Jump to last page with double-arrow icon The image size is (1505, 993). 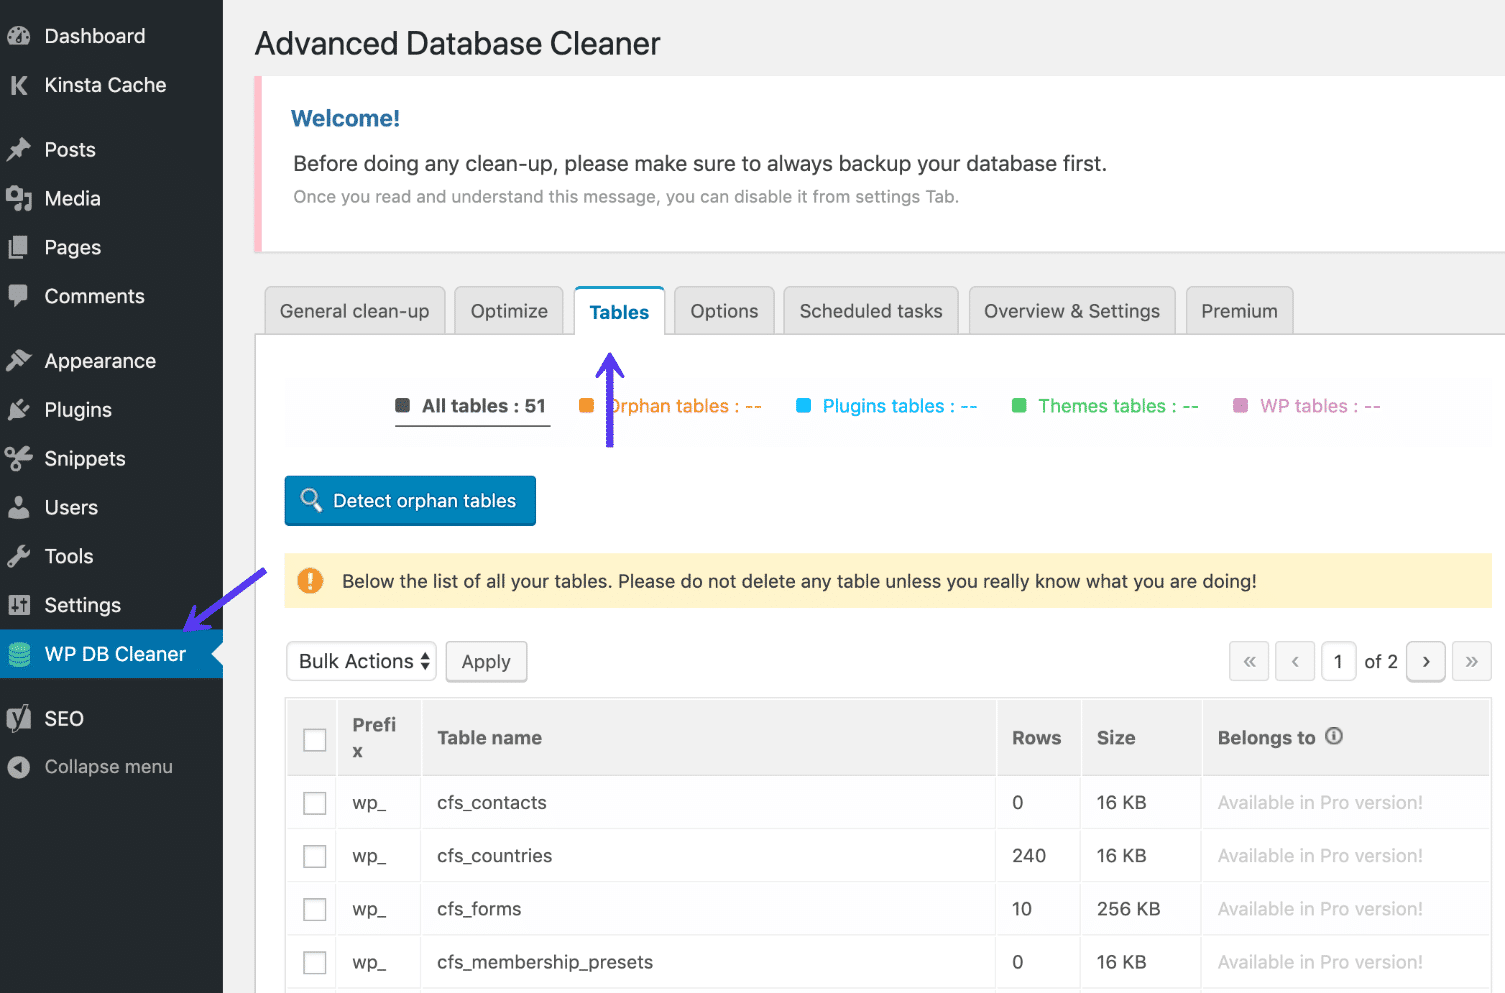point(1471,661)
